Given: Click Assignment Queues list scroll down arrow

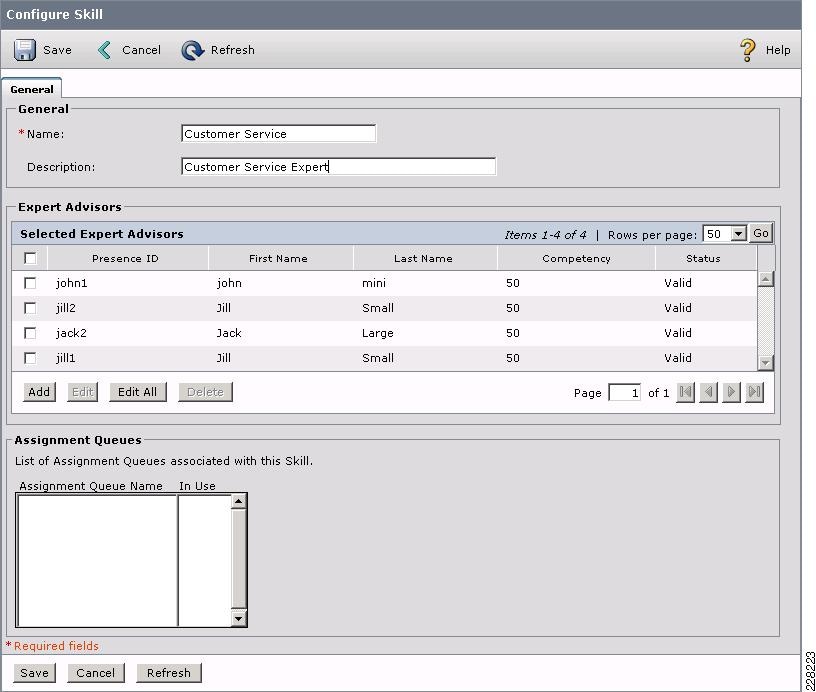Looking at the screenshot, I should pos(238,618).
